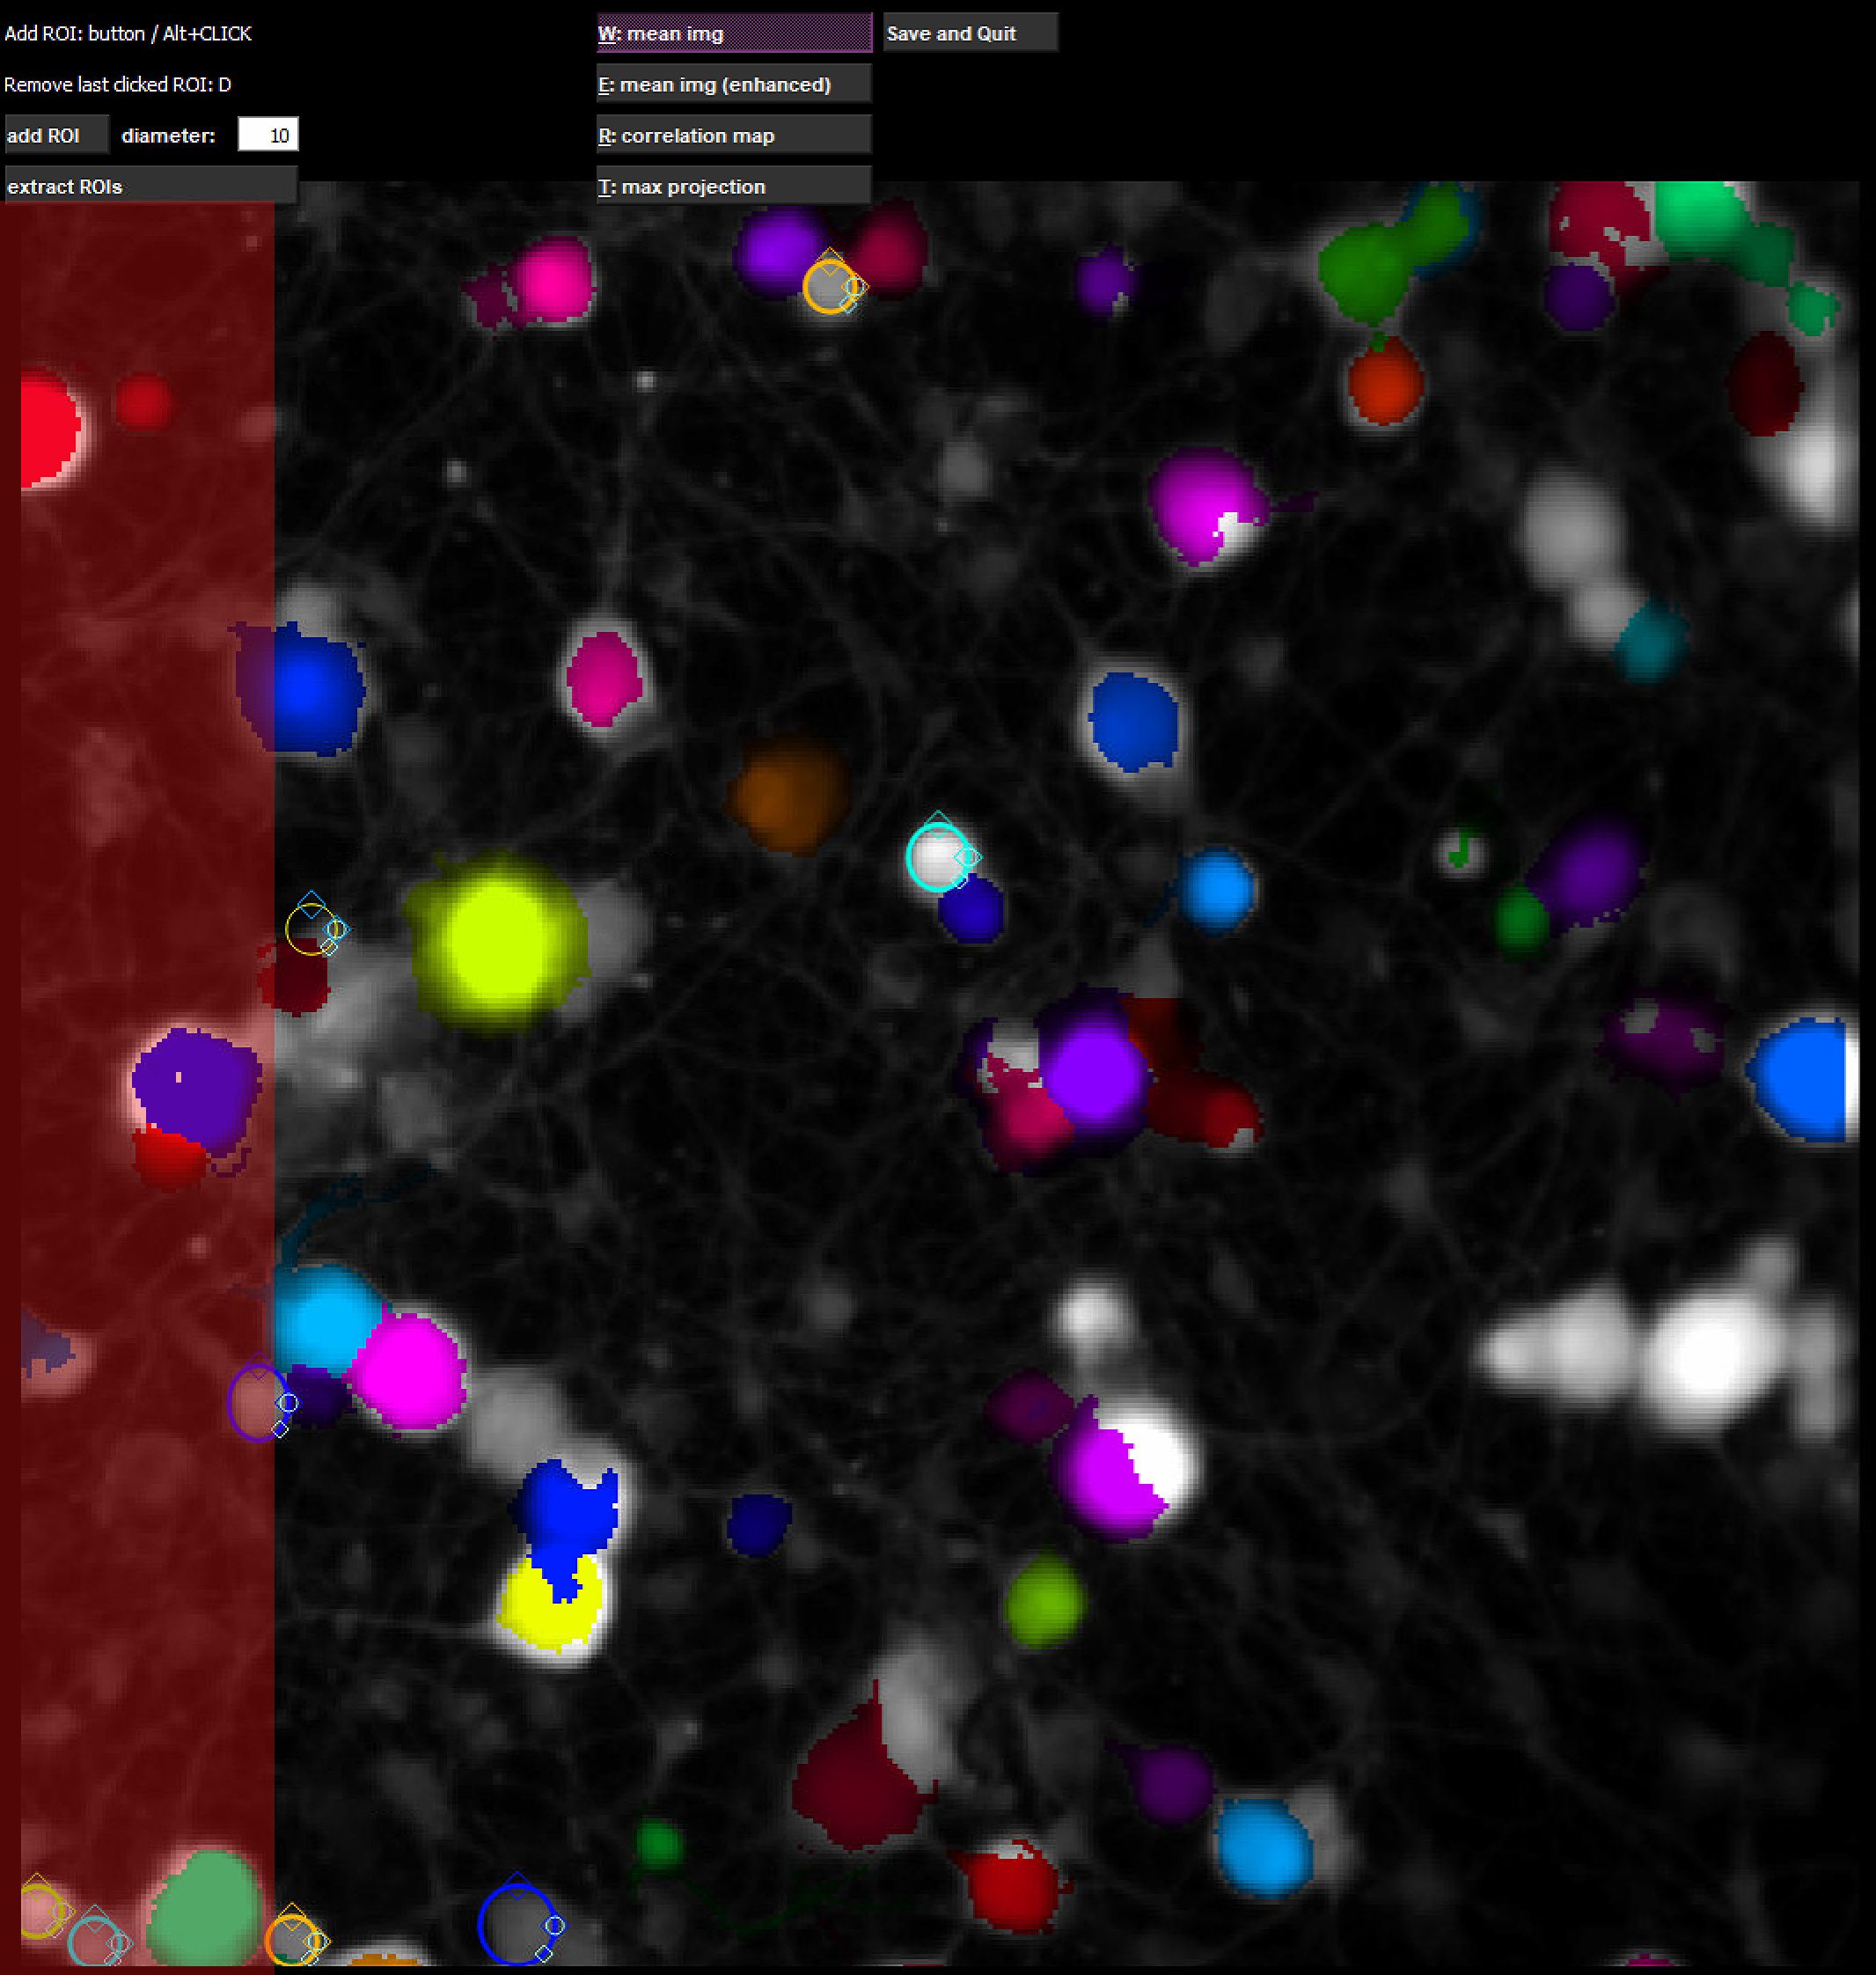Click Save and Quit

969,33
